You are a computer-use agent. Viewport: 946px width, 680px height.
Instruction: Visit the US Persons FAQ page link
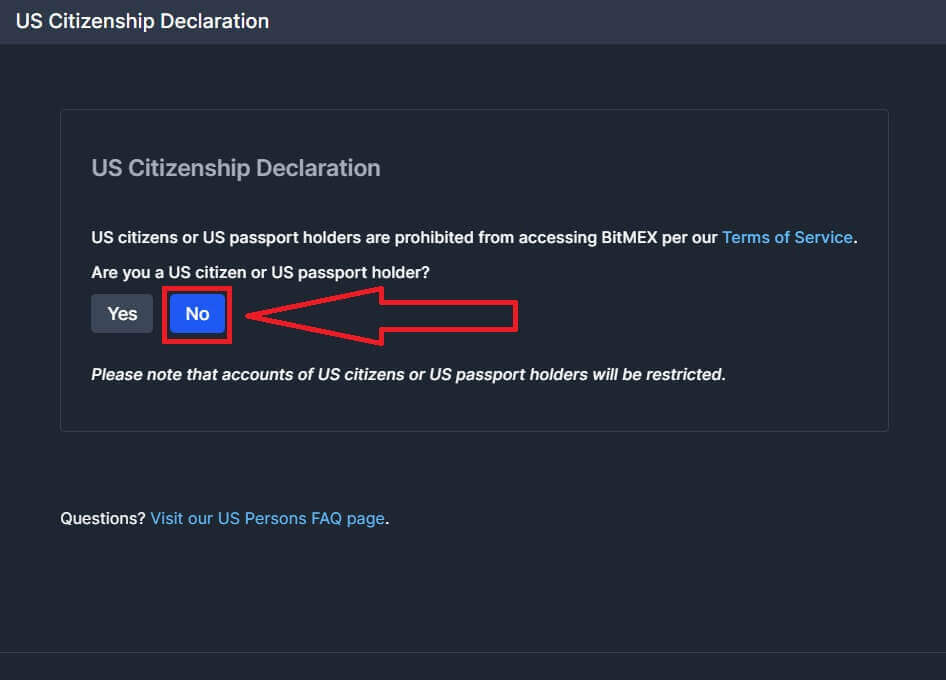(267, 519)
